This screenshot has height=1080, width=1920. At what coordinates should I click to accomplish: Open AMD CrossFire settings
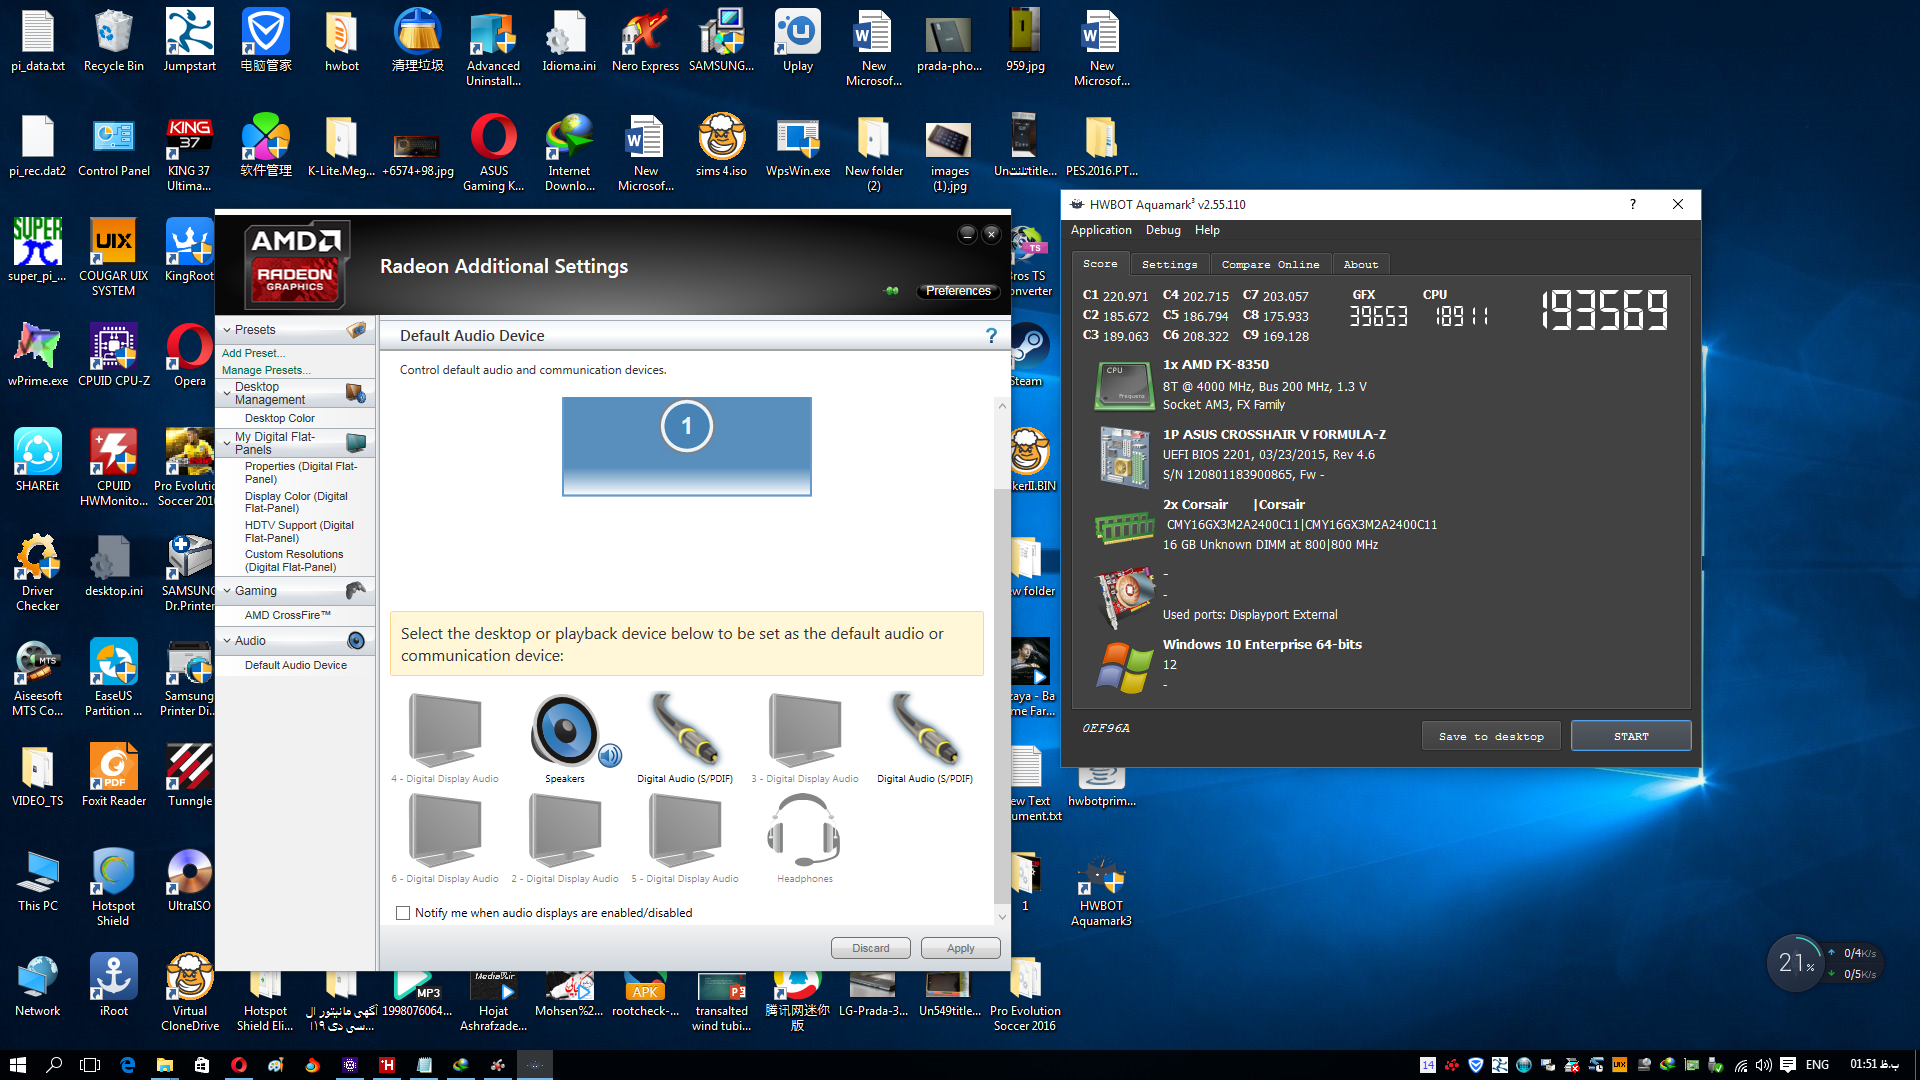coord(287,615)
